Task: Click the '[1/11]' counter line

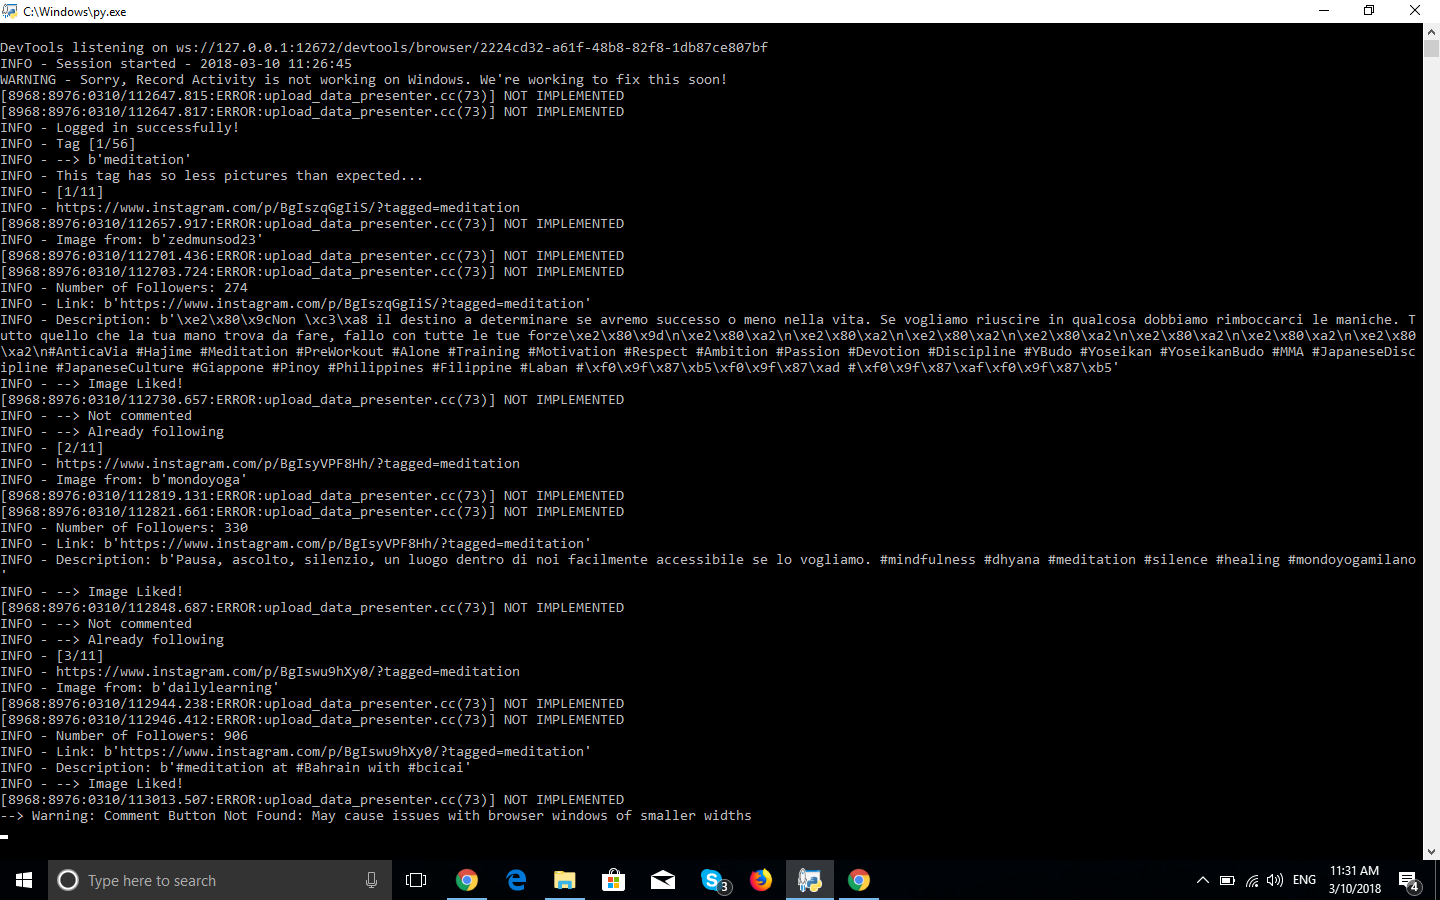Action: point(52,191)
